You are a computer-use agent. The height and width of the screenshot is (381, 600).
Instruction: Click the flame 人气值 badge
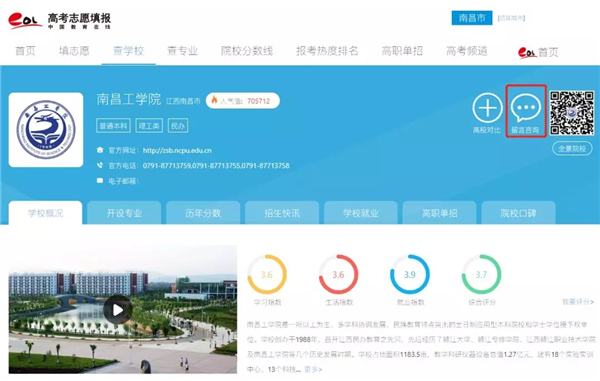coord(243,101)
